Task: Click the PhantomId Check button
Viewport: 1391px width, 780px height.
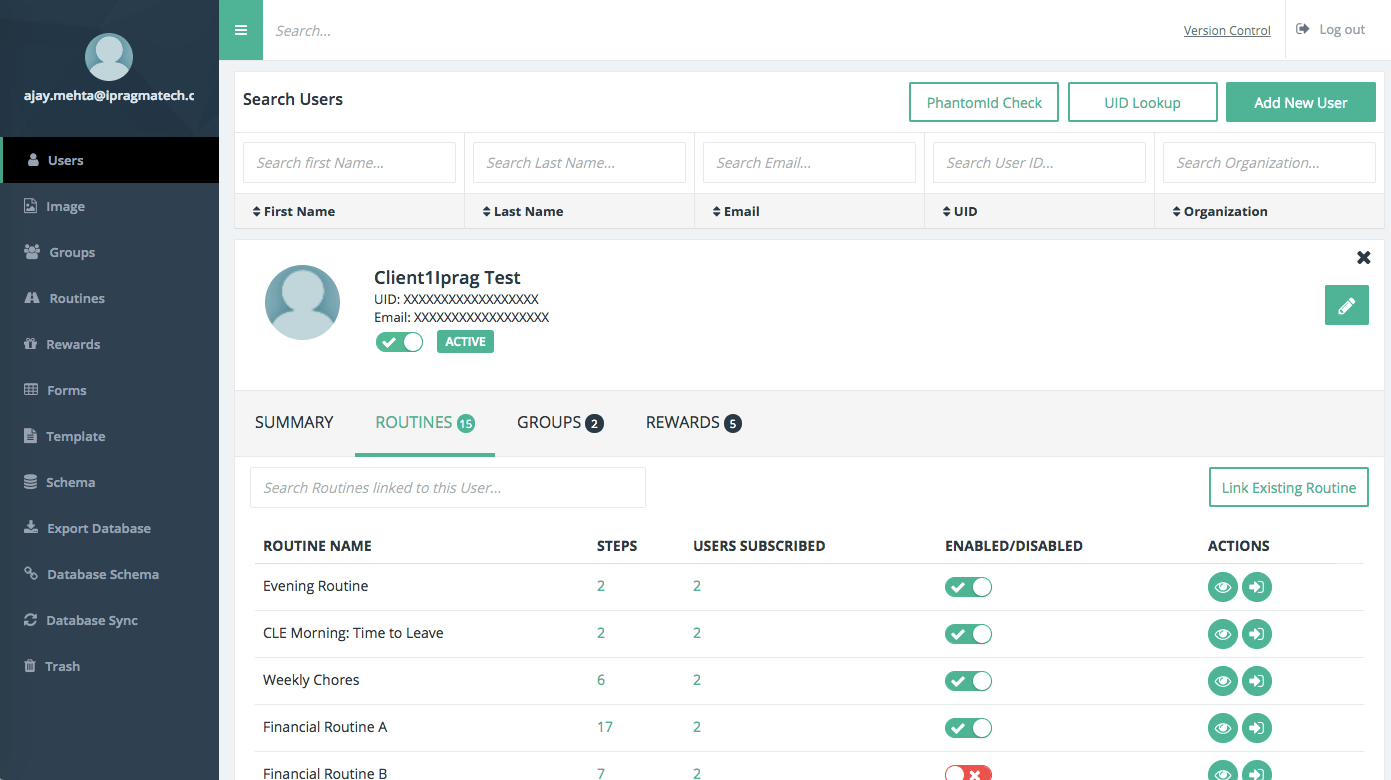Action: (984, 102)
